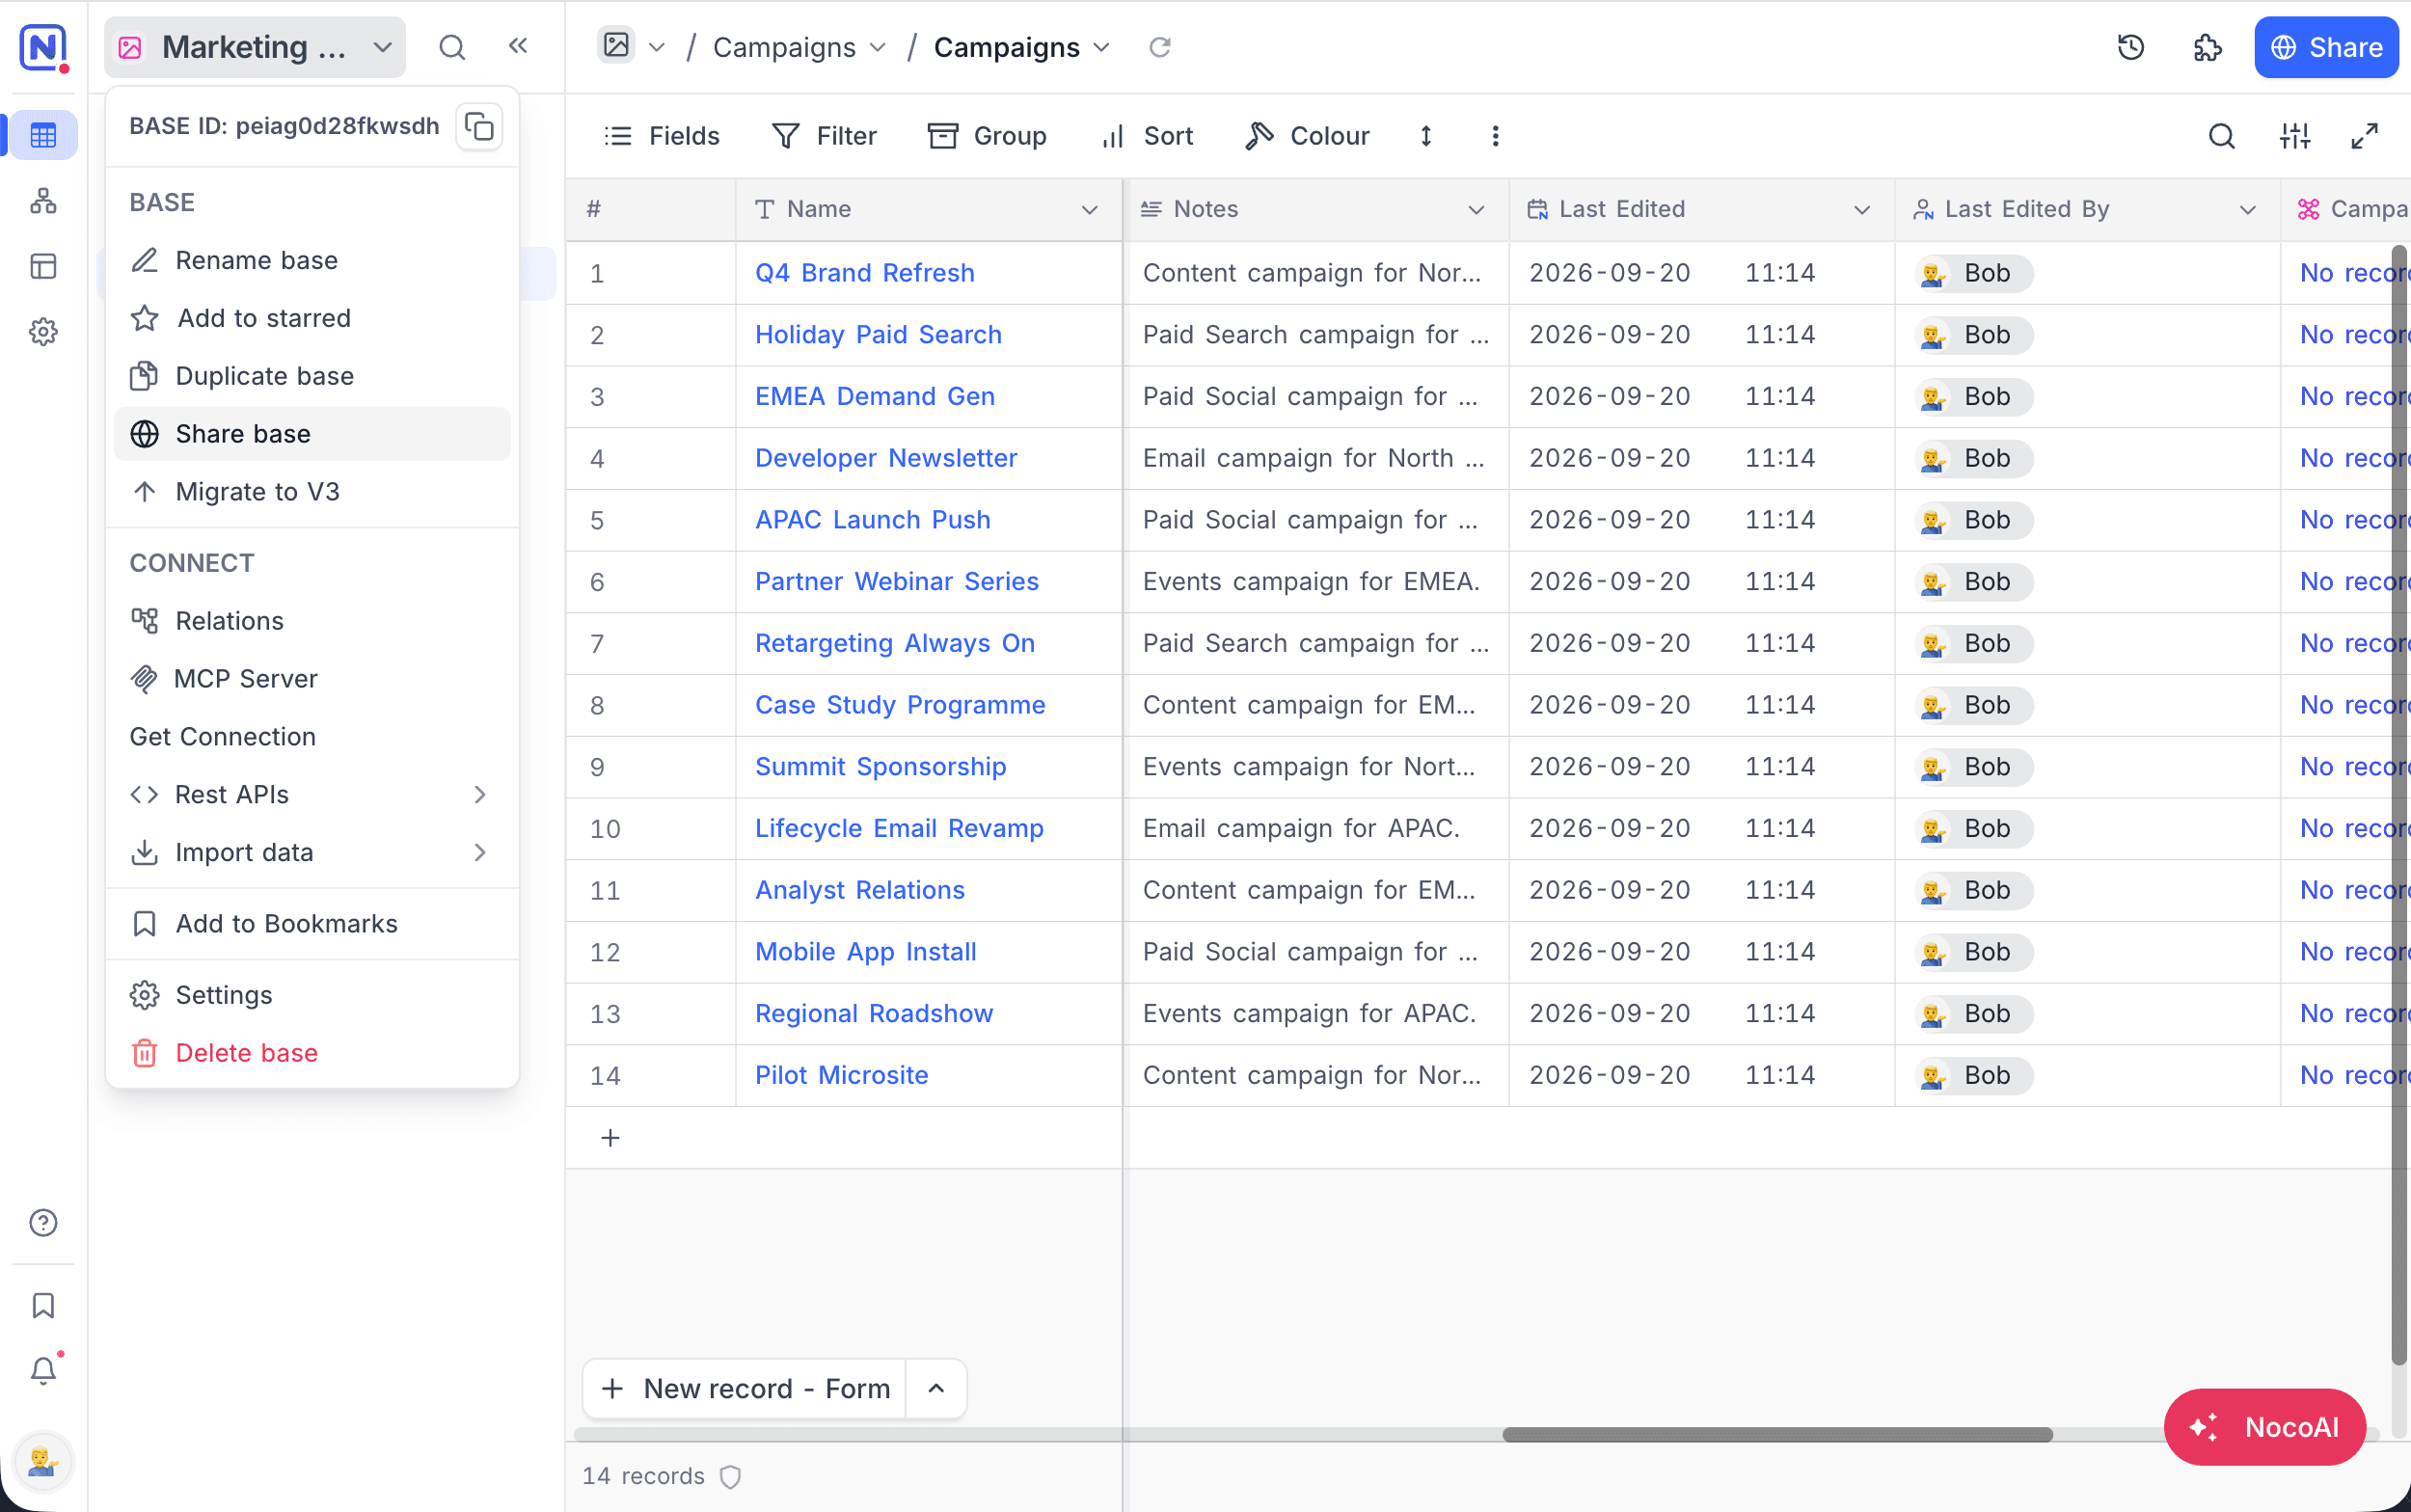The height and width of the screenshot is (1512, 2411).
Task: Reload the Campaigns view with refresh icon
Action: (1159, 47)
